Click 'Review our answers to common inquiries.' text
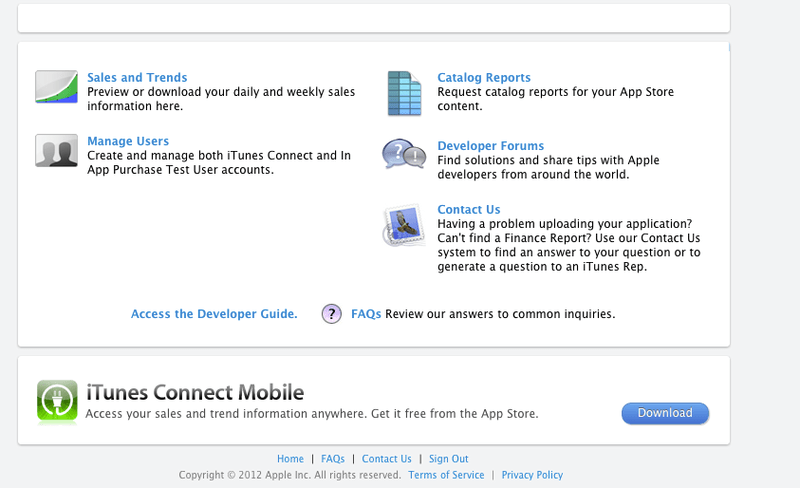The image size is (800, 488). click(500, 314)
